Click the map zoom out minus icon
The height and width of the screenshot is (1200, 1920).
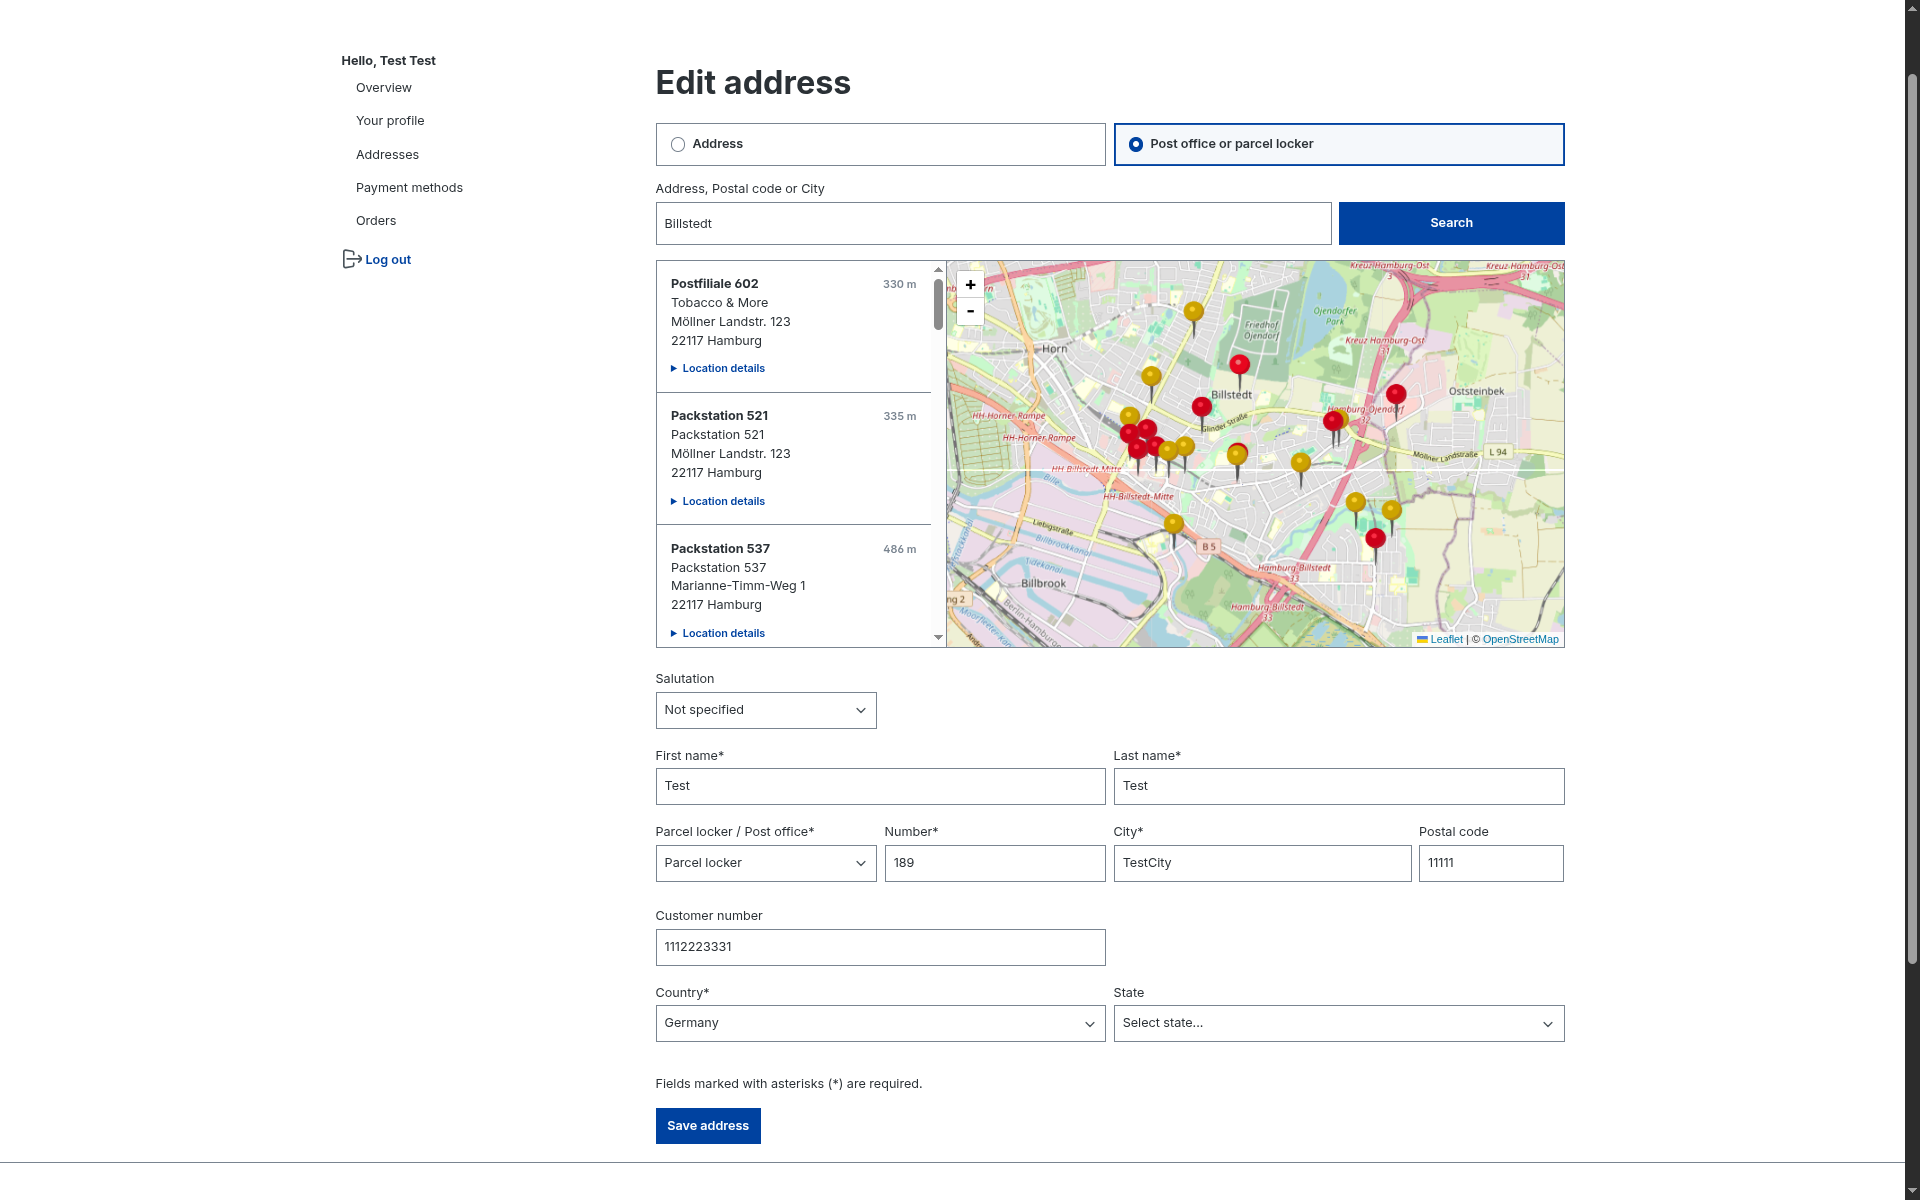[970, 311]
